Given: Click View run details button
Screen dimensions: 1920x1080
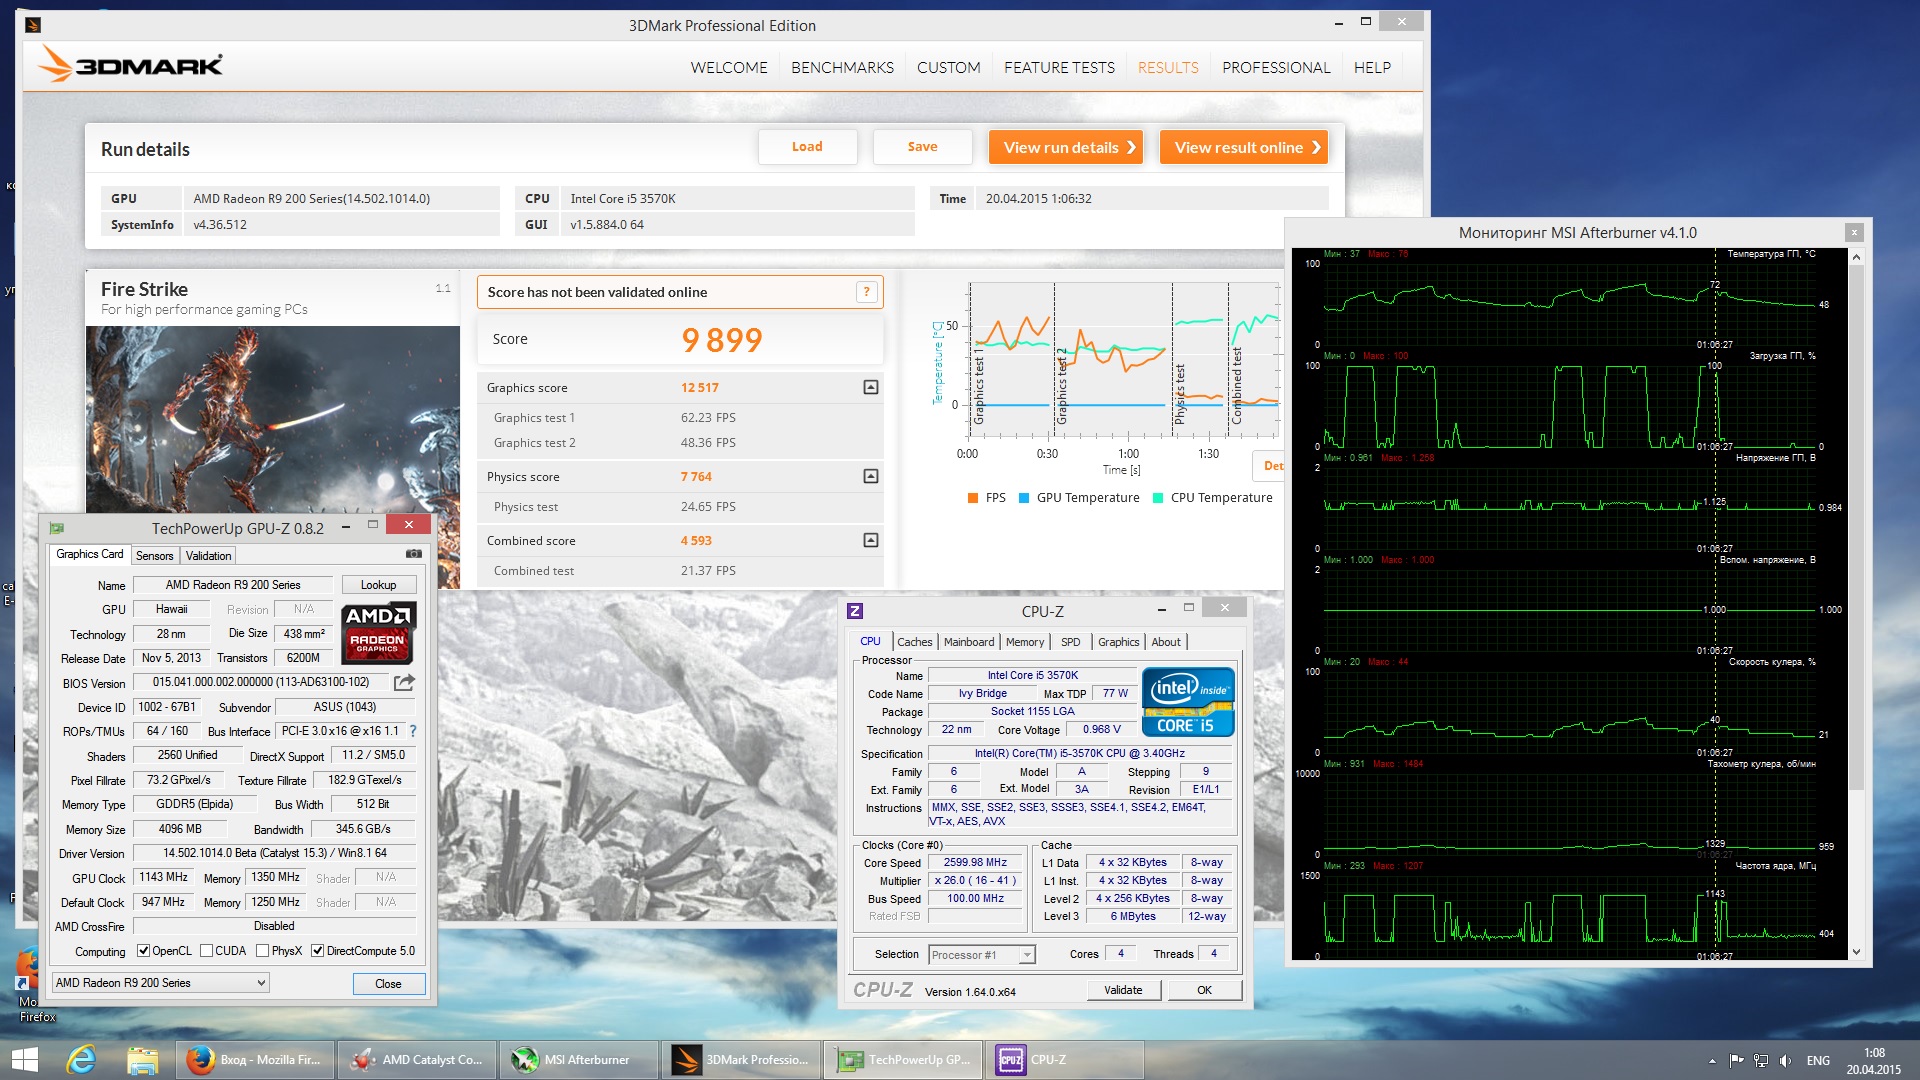Looking at the screenshot, I should pyautogui.click(x=1066, y=147).
